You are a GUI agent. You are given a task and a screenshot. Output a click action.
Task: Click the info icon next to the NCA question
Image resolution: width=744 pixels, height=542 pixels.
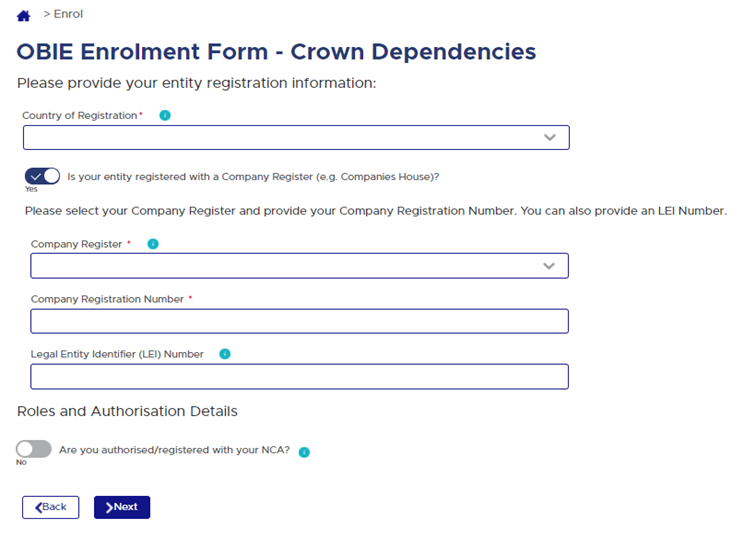pos(304,452)
